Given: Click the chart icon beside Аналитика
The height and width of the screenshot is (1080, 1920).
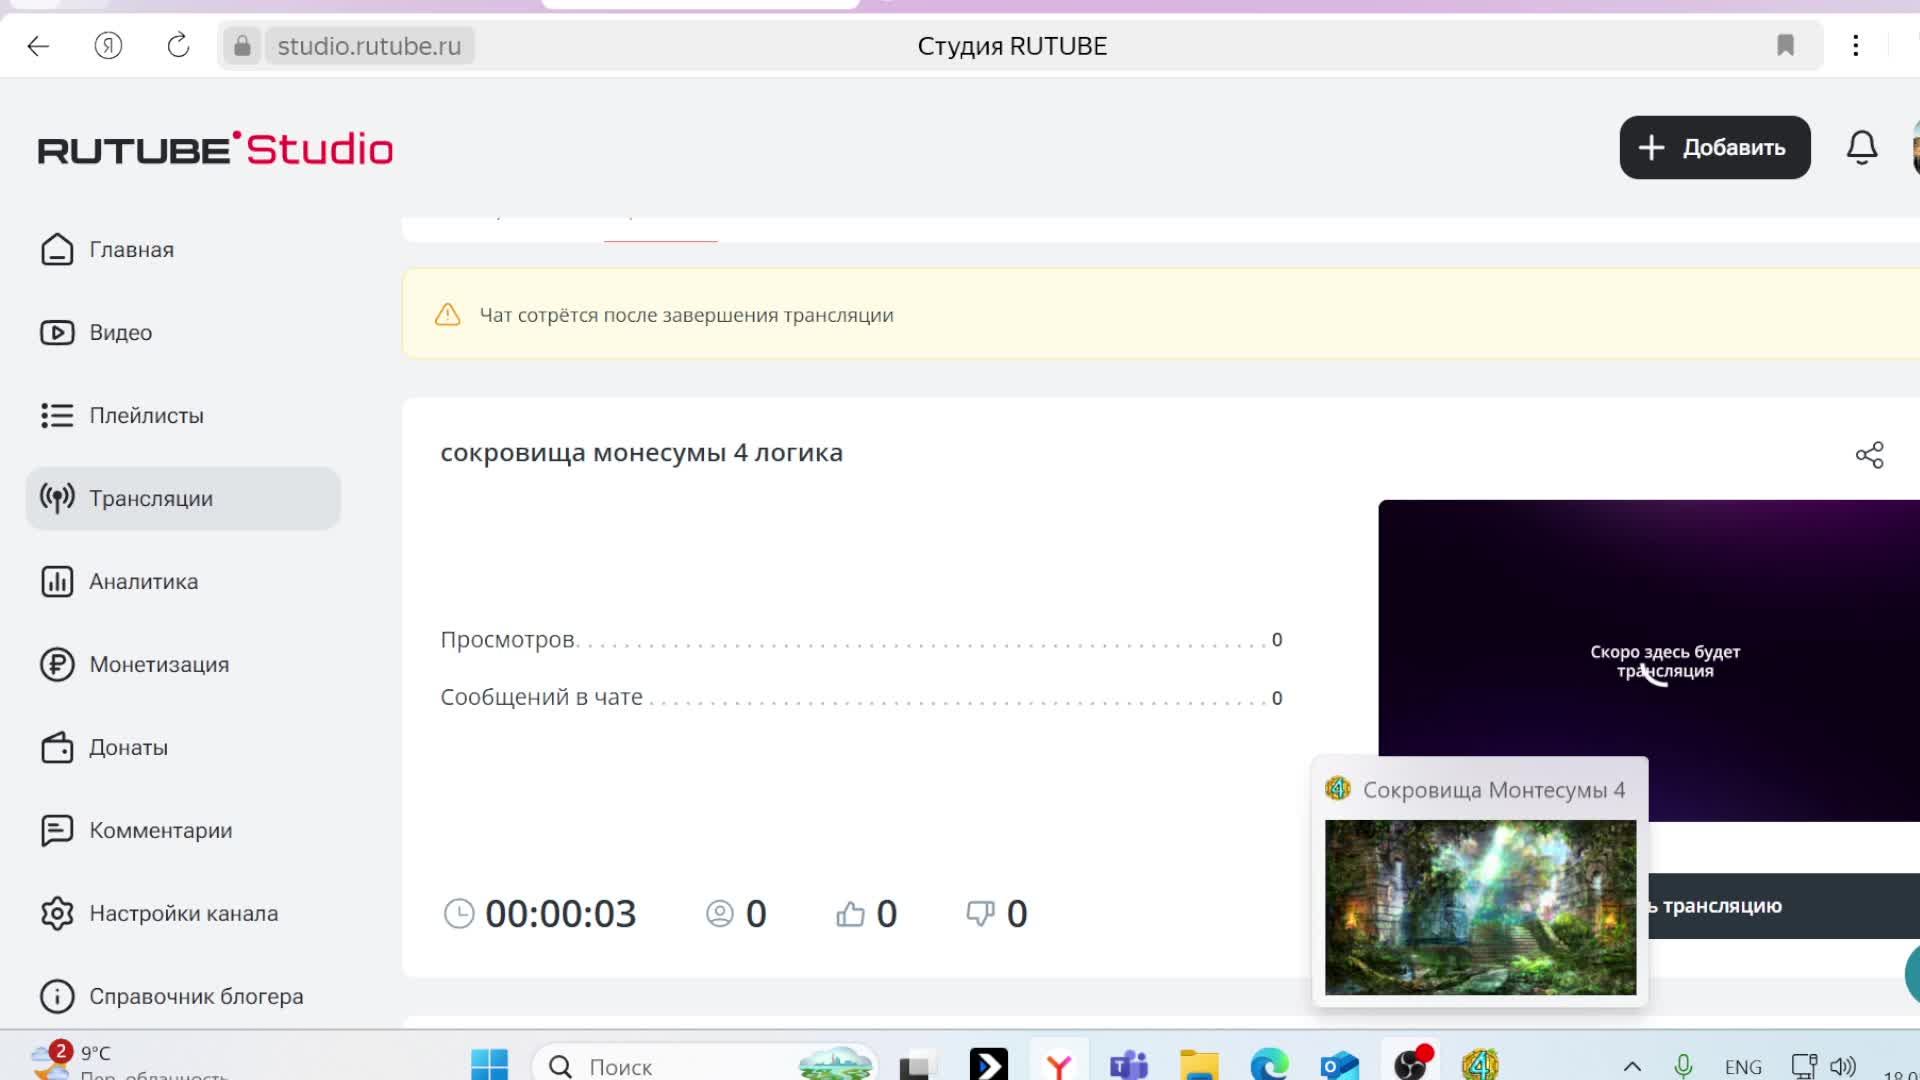Looking at the screenshot, I should (57, 582).
